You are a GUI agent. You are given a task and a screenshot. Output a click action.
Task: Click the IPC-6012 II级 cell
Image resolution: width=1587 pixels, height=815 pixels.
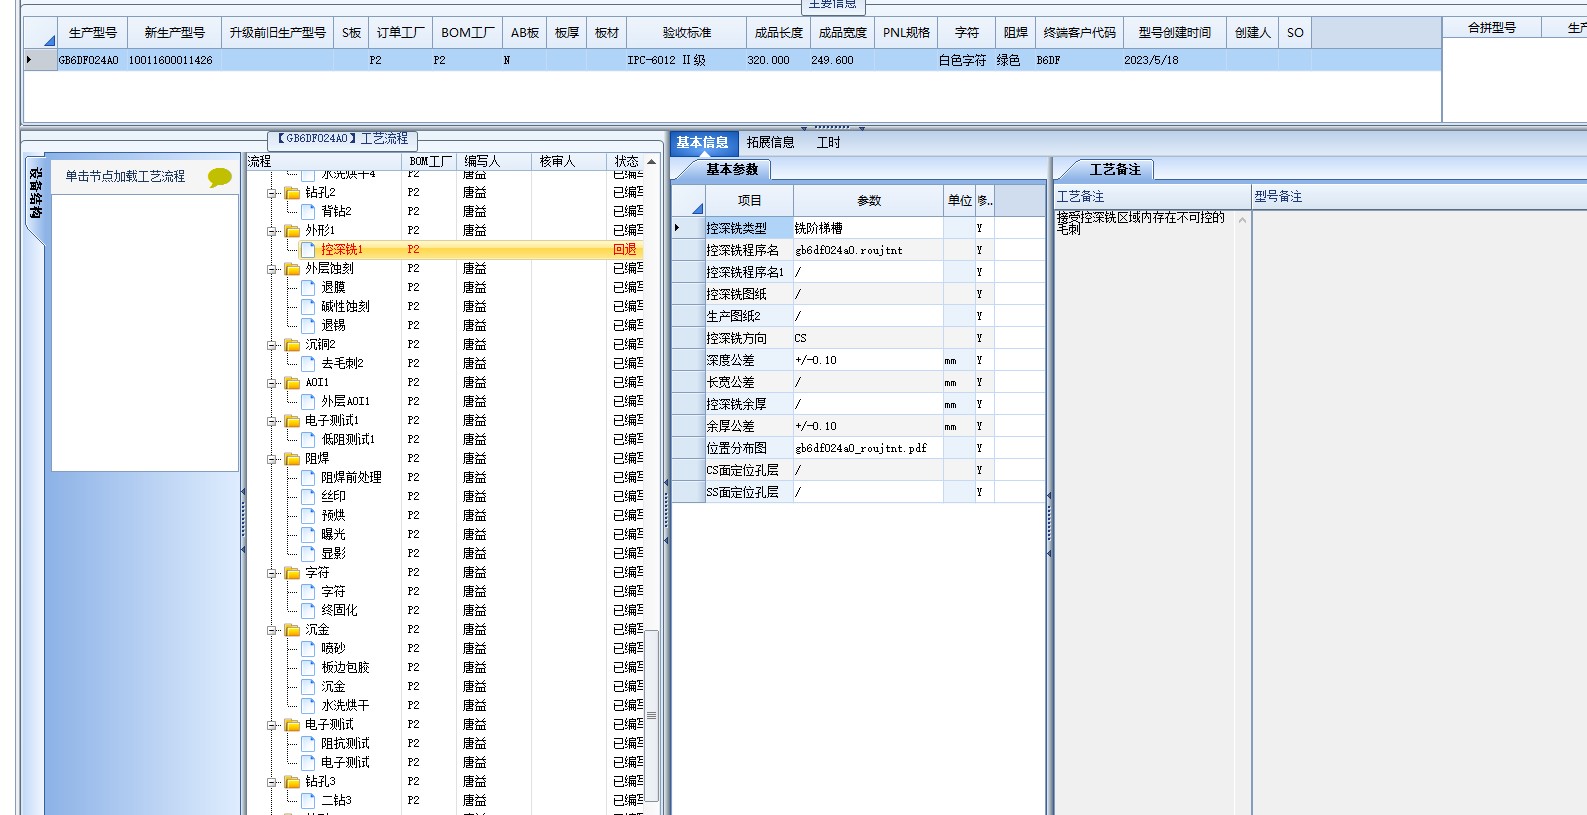(686, 60)
